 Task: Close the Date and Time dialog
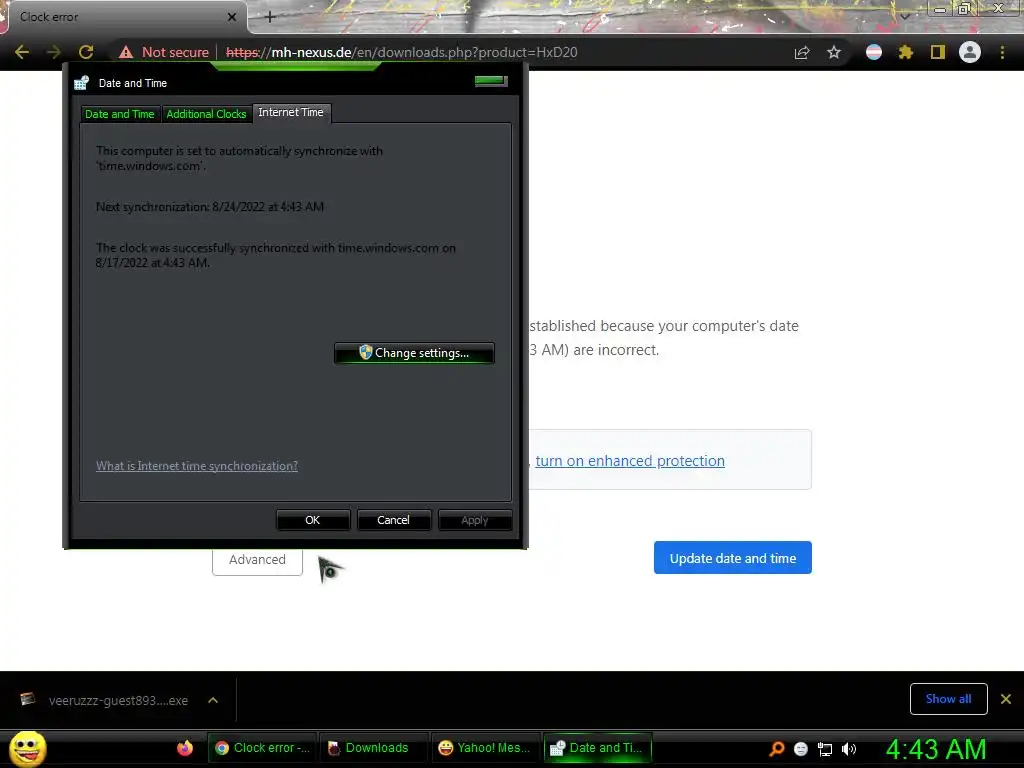[x=491, y=81]
